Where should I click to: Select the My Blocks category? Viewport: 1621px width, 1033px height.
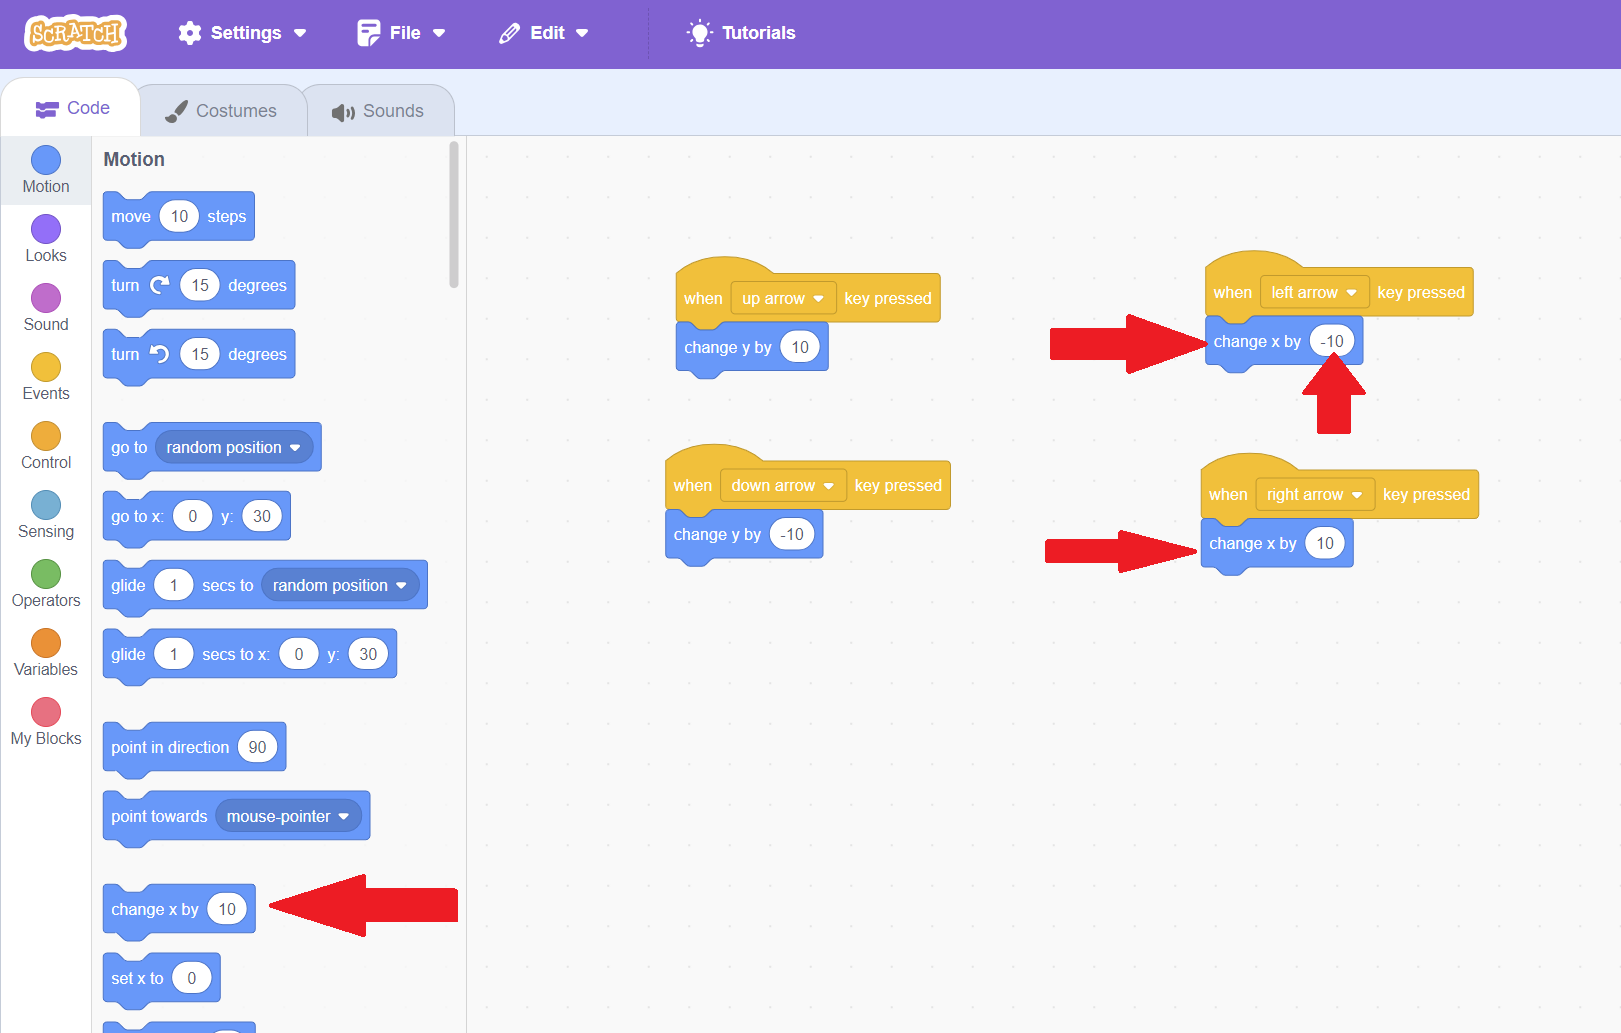[x=46, y=722]
